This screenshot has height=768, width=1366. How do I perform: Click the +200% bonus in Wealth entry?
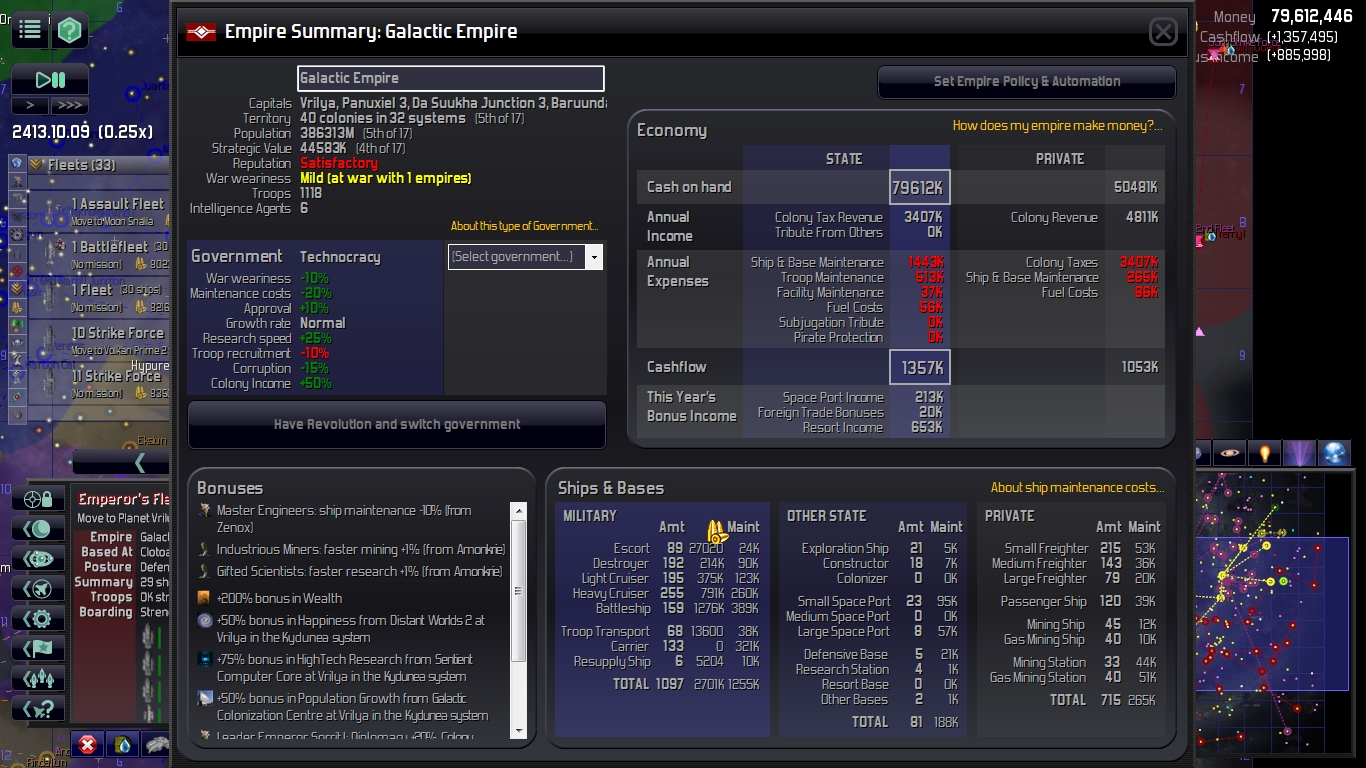tap(270, 598)
